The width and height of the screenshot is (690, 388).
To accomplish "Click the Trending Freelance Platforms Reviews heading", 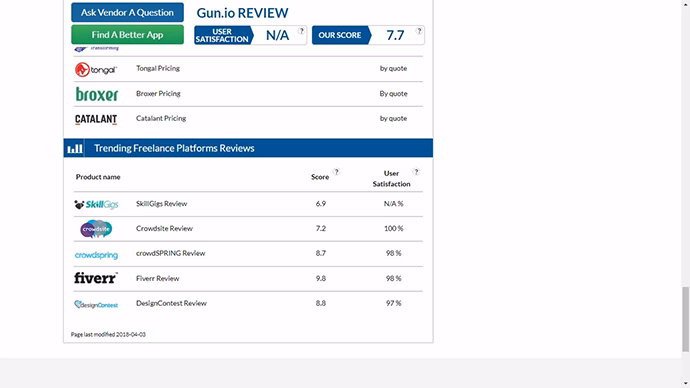I will click(x=174, y=148).
